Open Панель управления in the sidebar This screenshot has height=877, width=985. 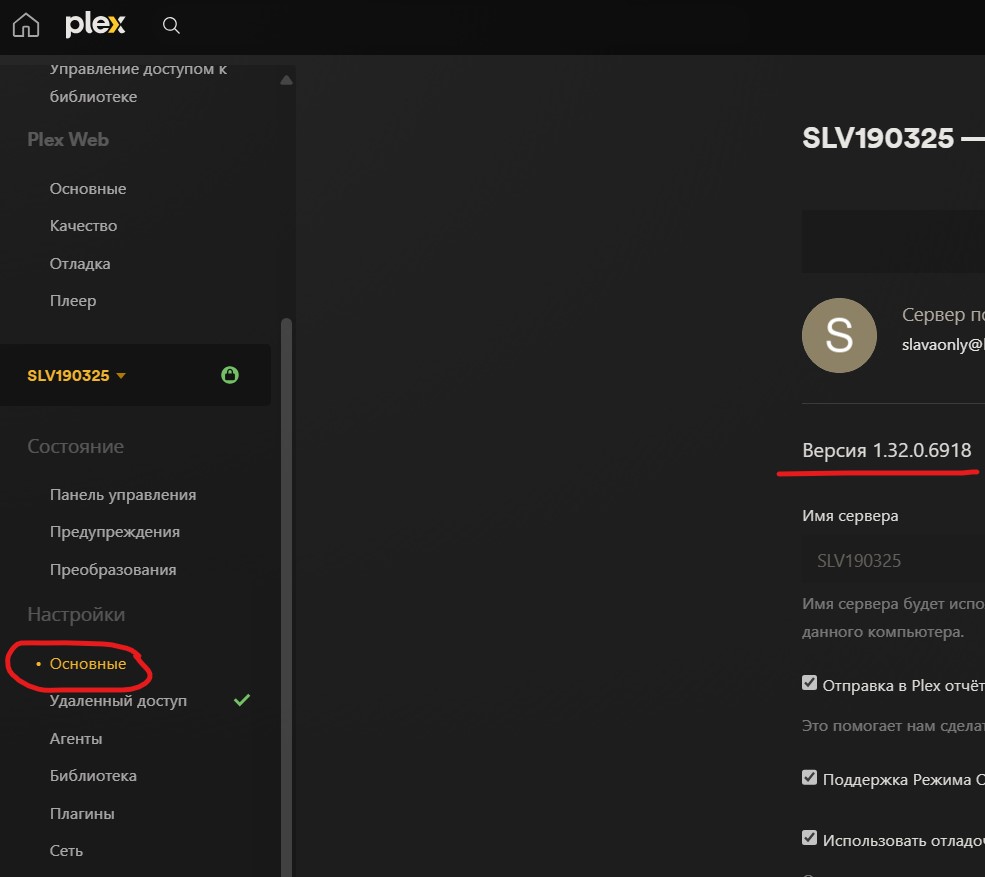pos(123,495)
